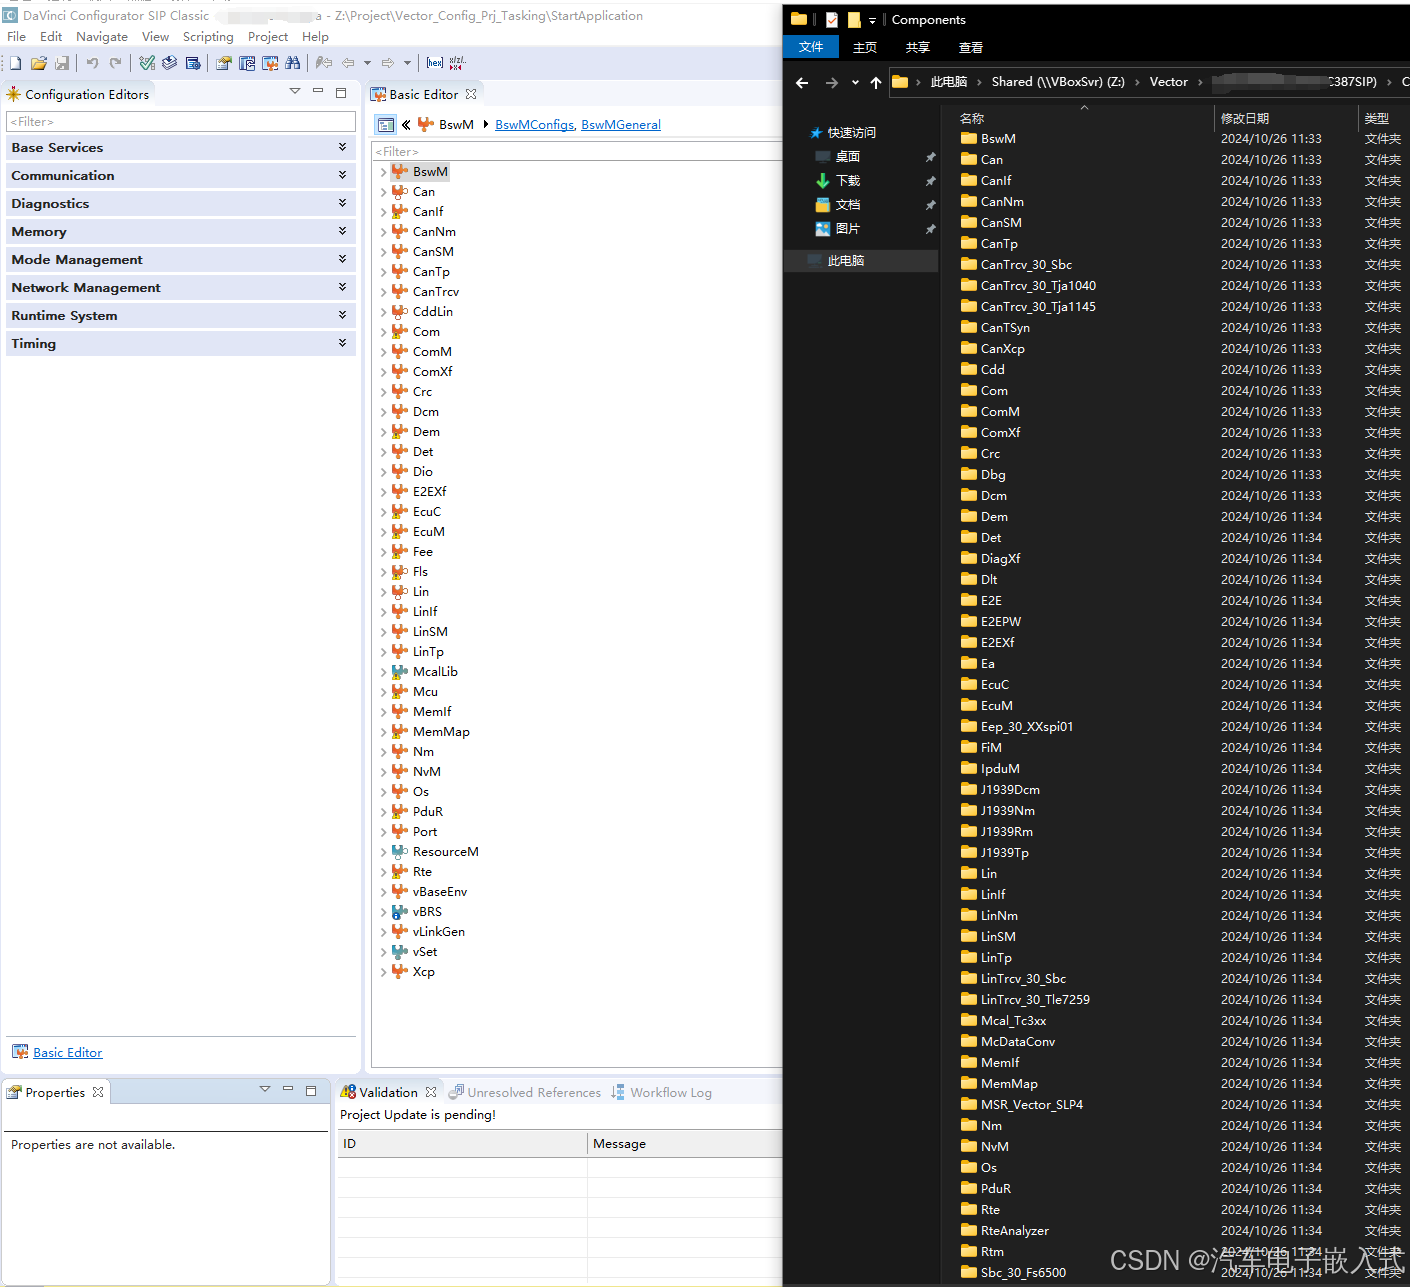Click the Rte module icon

399,872
